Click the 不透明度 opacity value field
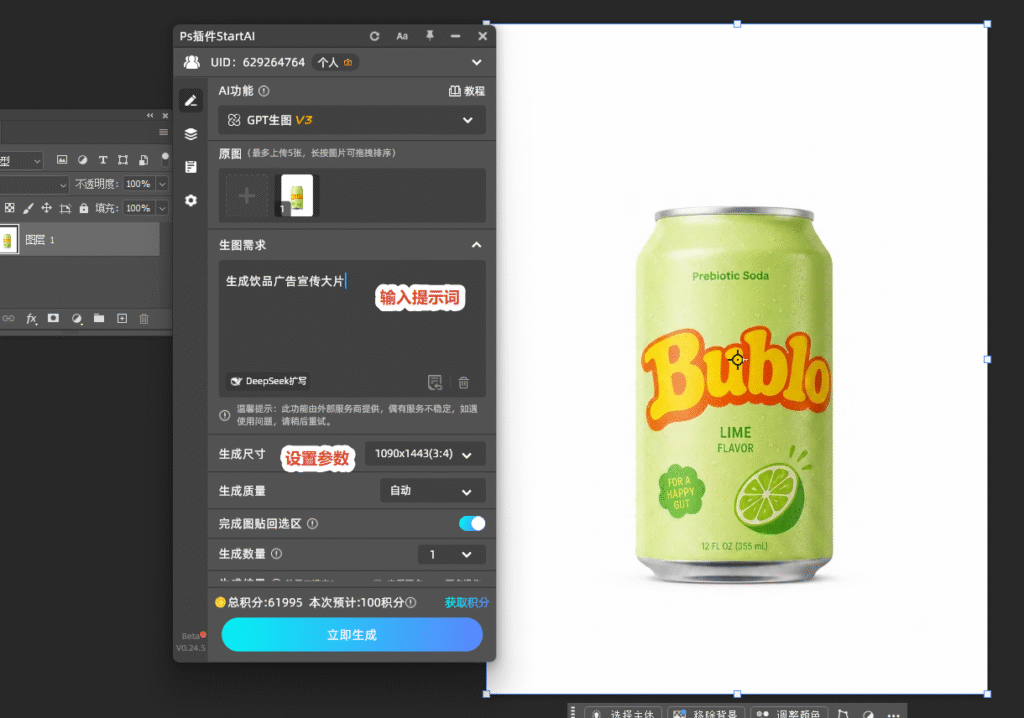The image size is (1024, 718). pos(138,184)
